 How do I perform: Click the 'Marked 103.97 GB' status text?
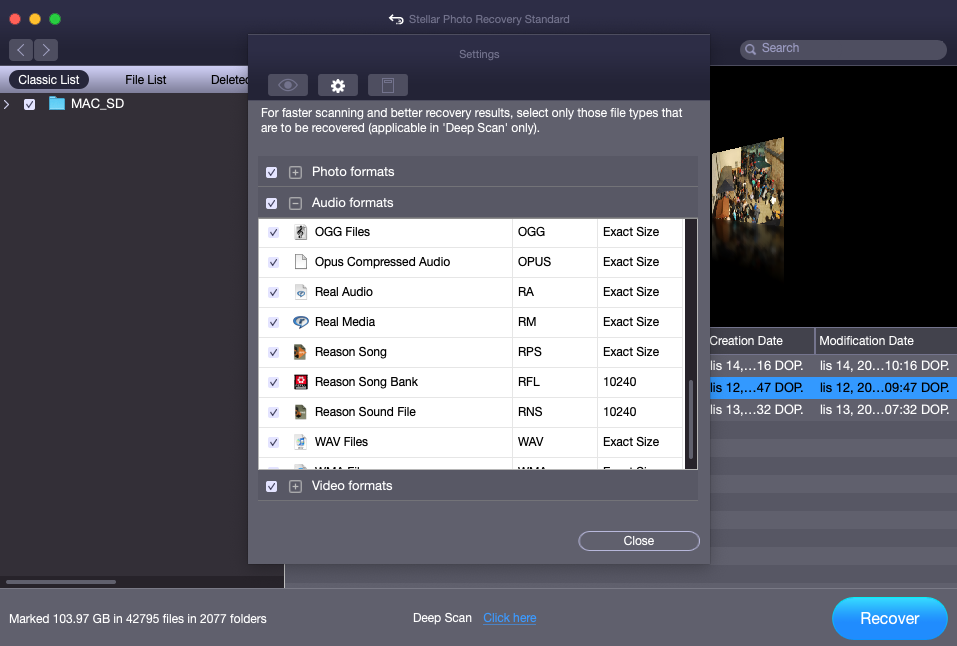[138, 619]
